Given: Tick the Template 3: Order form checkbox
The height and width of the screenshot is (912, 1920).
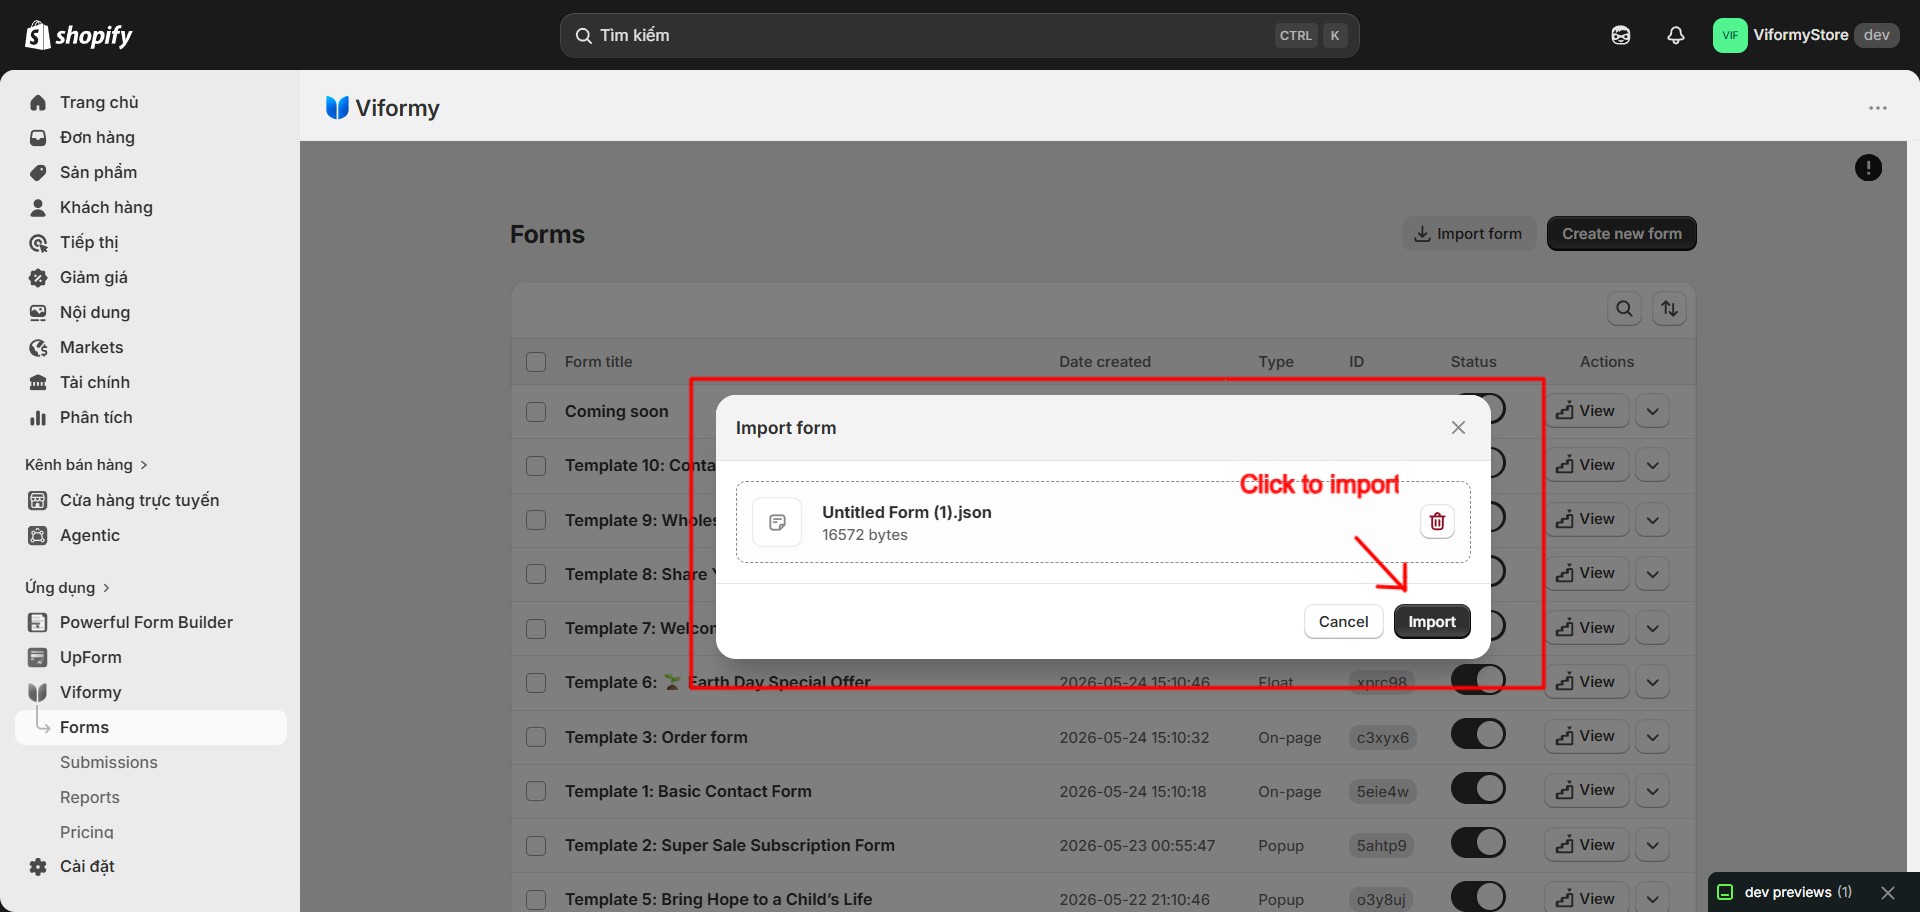Looking at the screenshot, I should (x=536, y=737).
